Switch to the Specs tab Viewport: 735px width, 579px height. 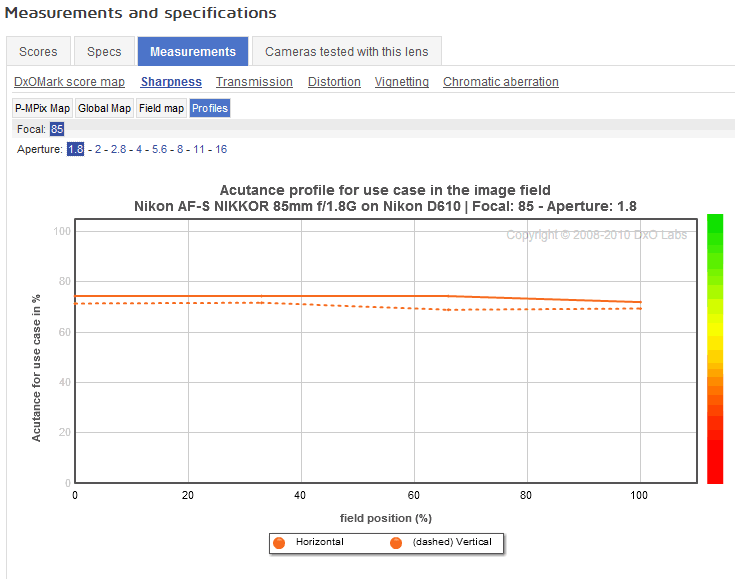coord(104,51)
